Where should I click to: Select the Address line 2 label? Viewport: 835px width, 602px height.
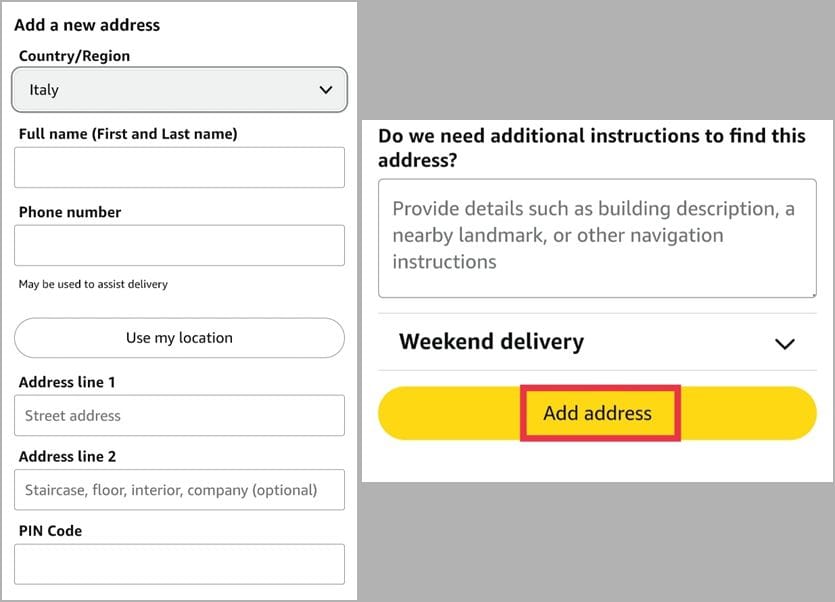(67, 456)
